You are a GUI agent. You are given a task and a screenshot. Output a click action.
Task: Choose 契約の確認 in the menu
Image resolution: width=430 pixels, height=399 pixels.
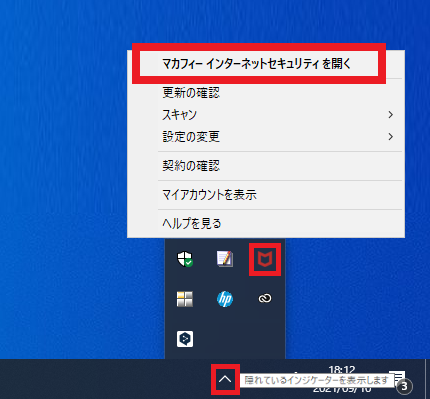click(266, 166)
